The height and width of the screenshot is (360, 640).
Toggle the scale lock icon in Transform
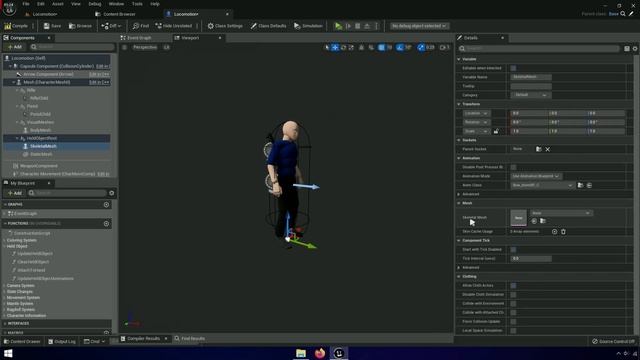pyautogui.click(x=496, y=131)
